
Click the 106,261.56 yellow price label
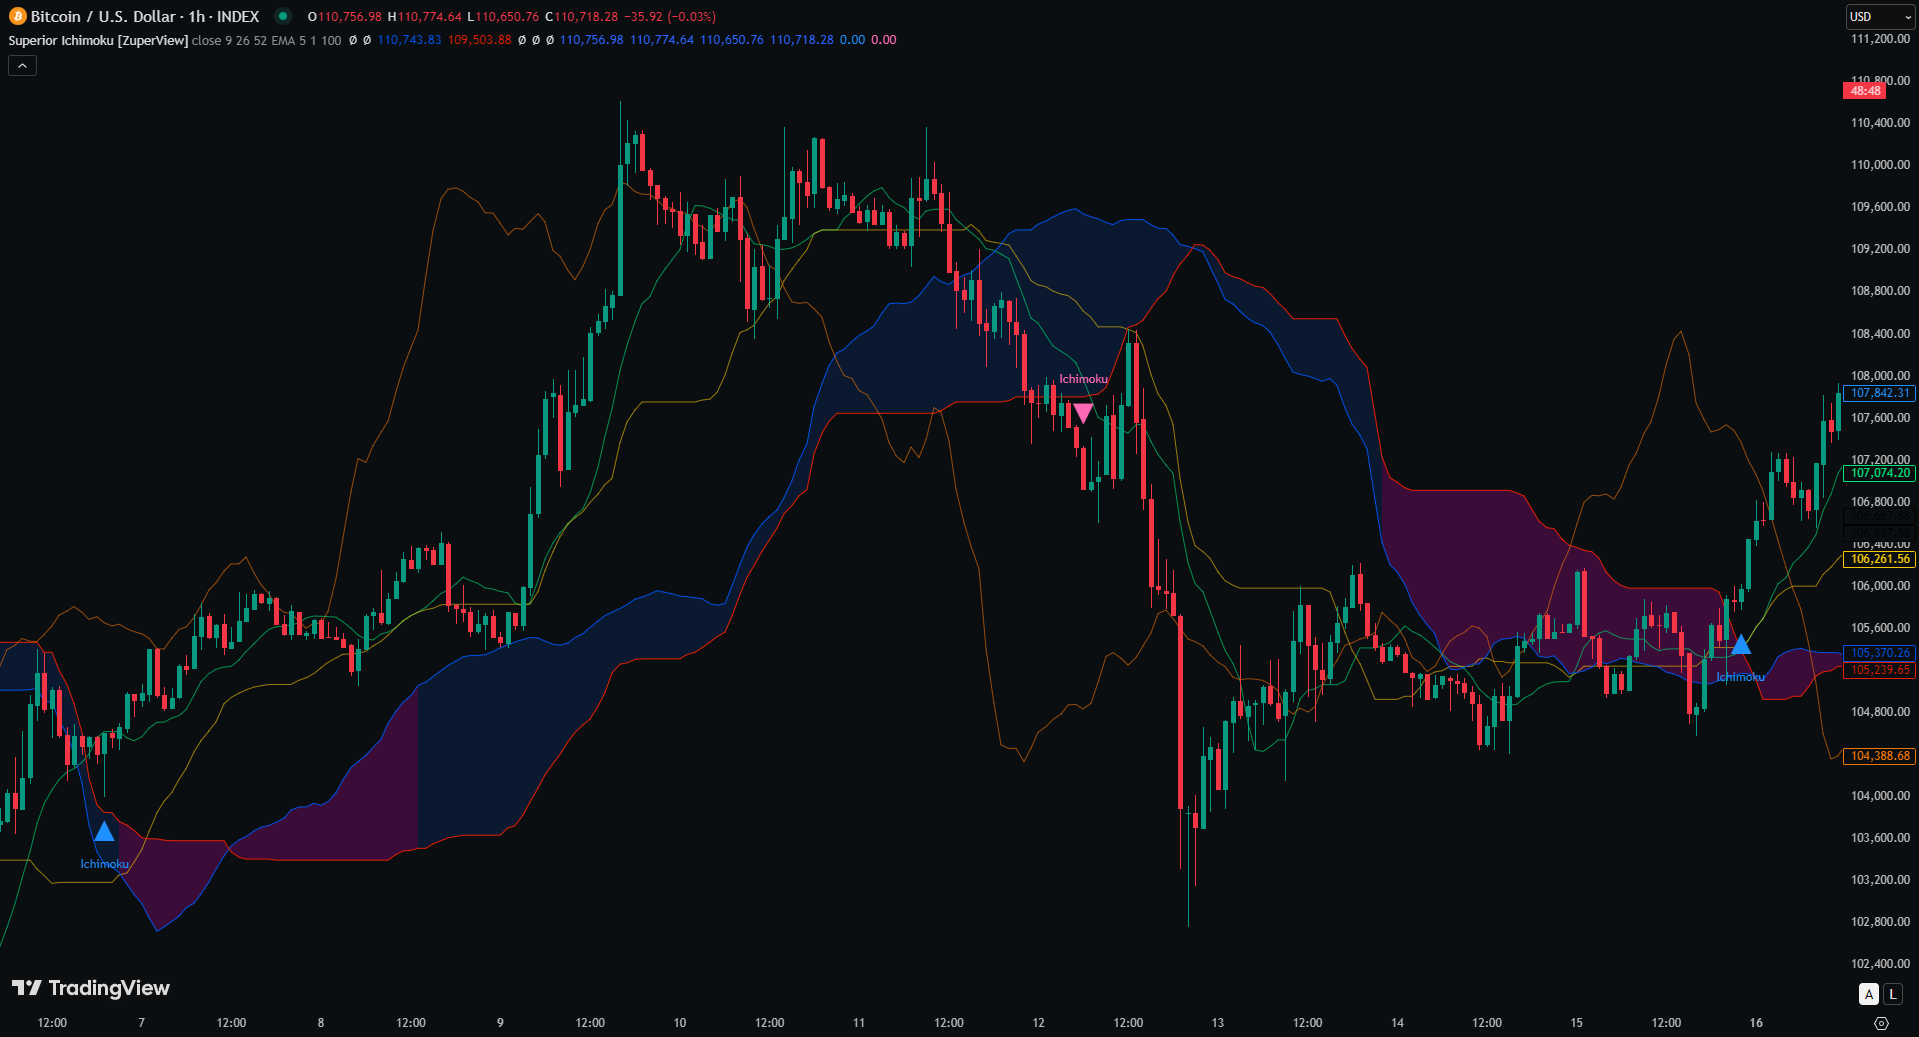[1879, 559]
